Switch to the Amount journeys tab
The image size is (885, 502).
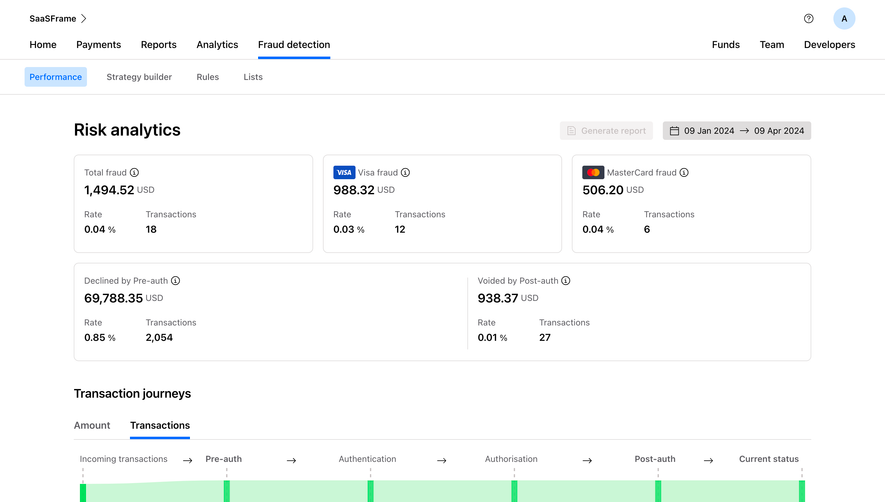pos(92,425)
